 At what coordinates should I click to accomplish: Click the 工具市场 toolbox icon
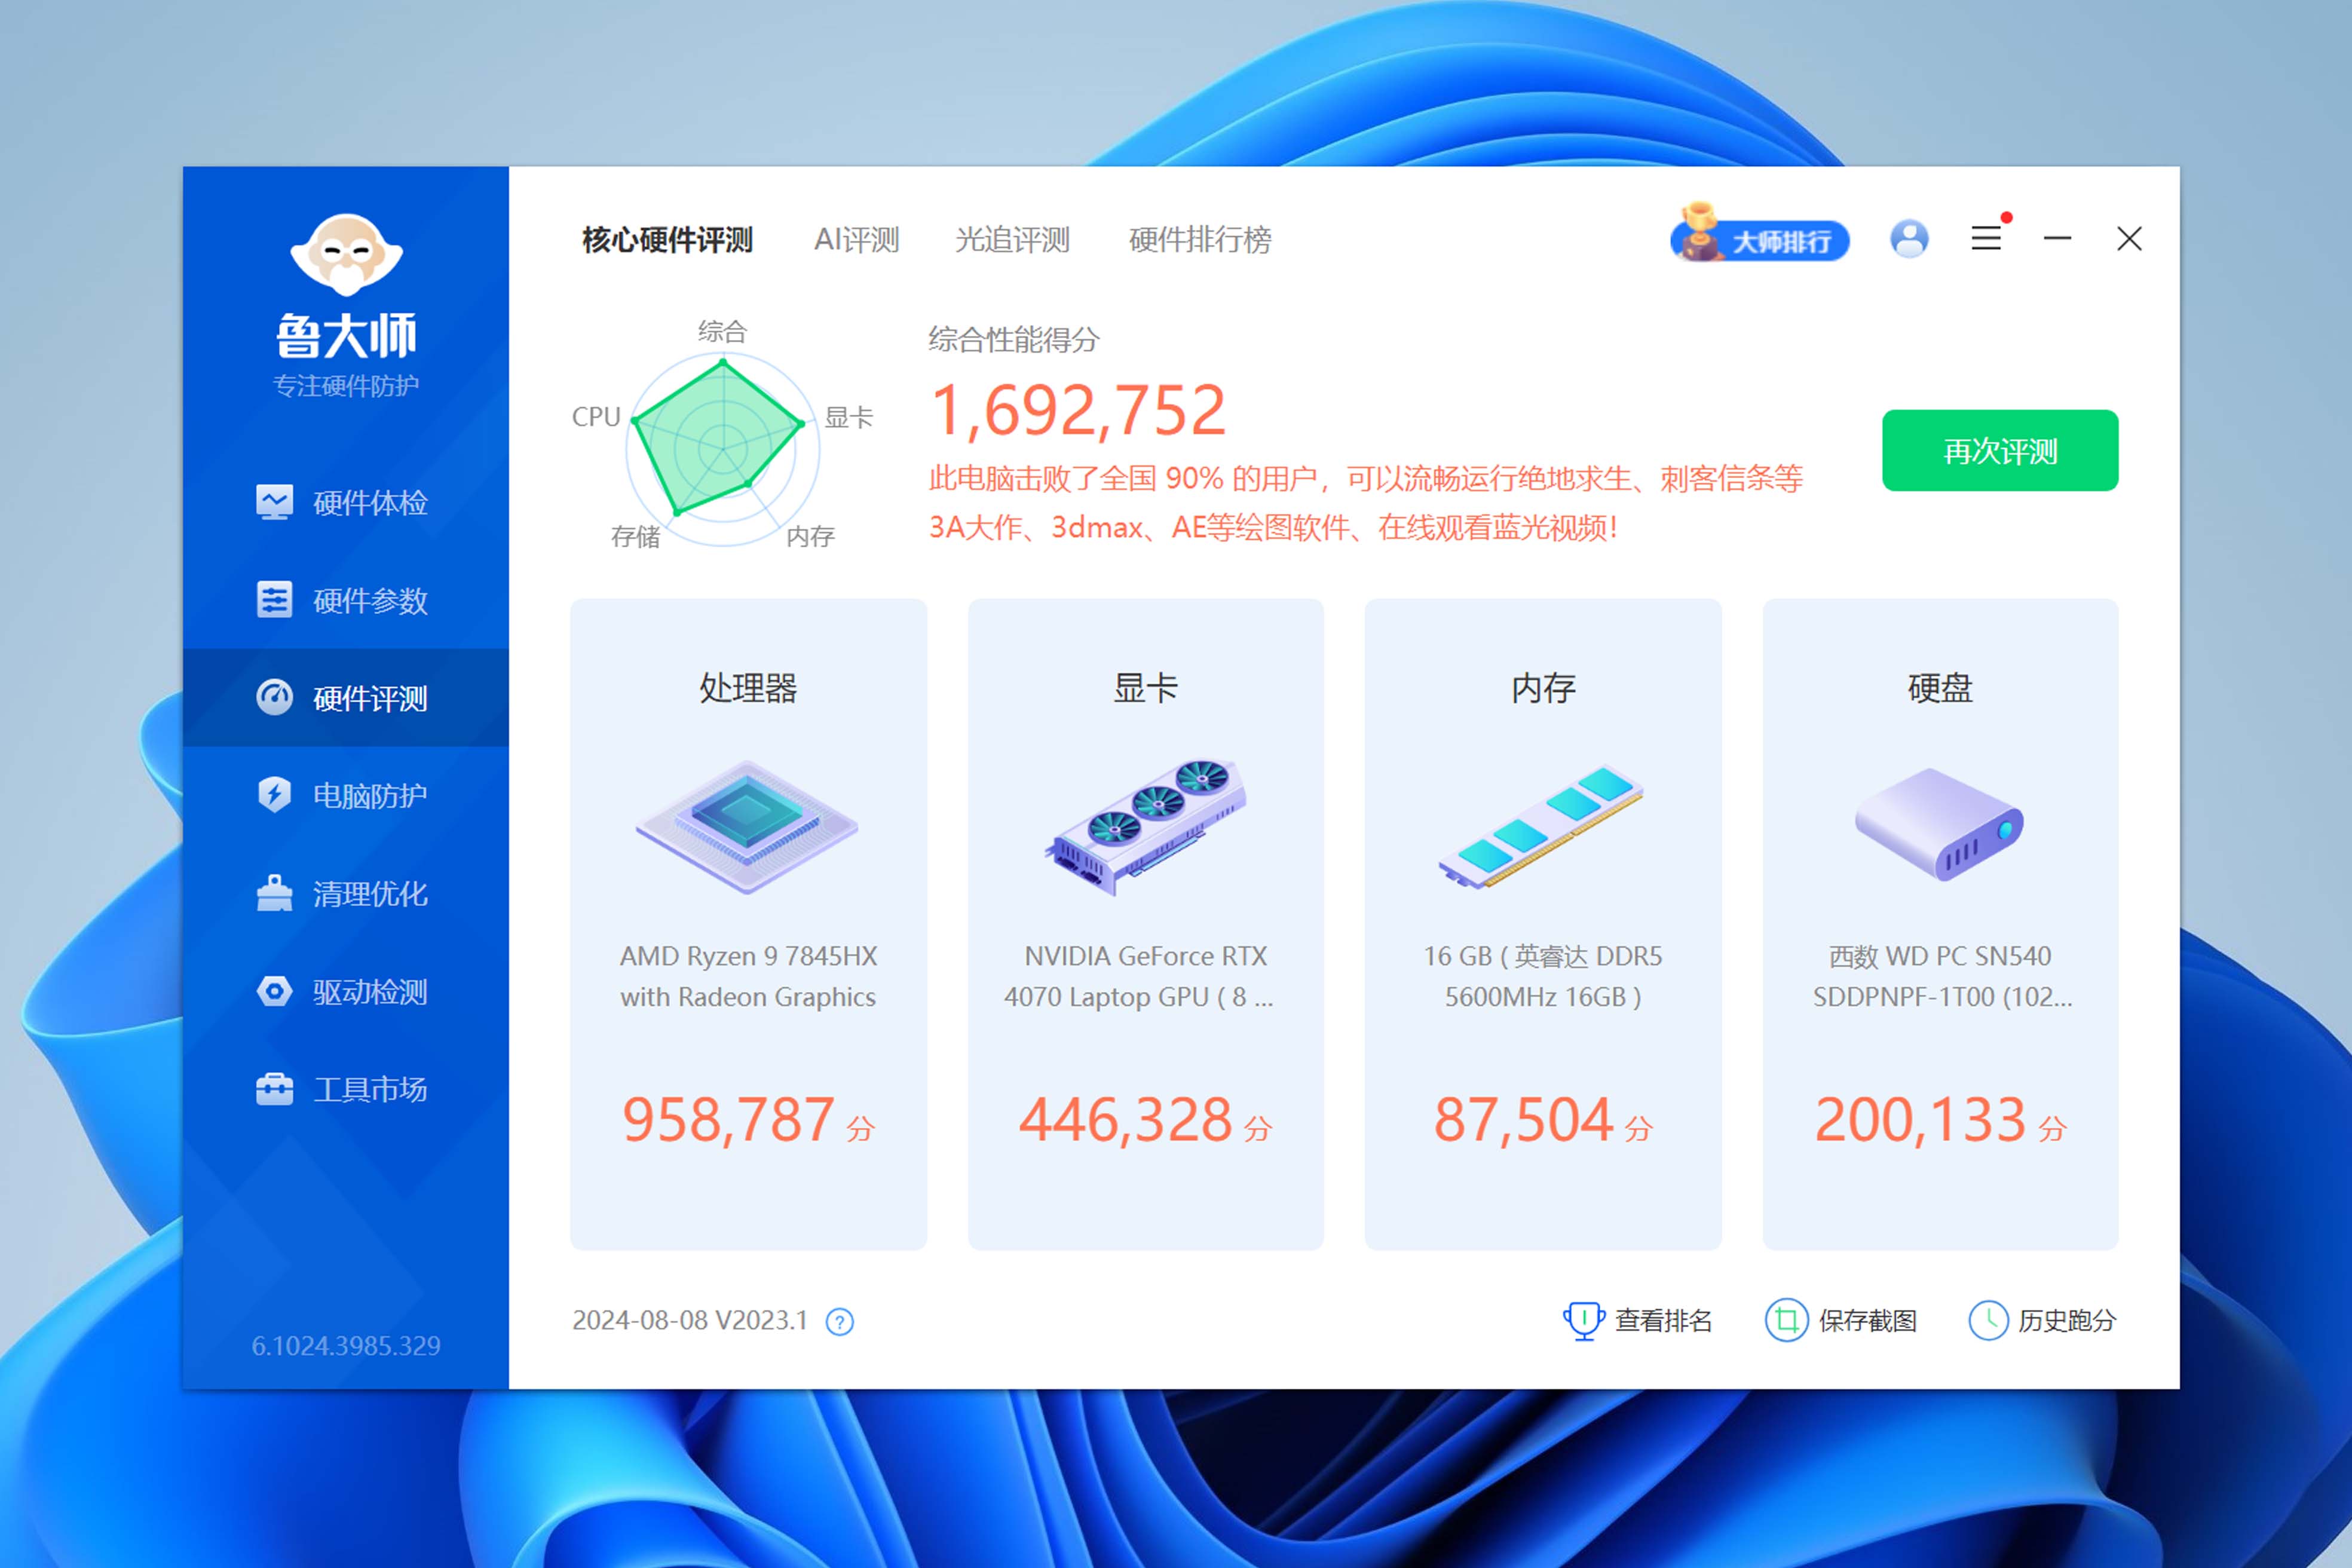[x=274, y=1089]
